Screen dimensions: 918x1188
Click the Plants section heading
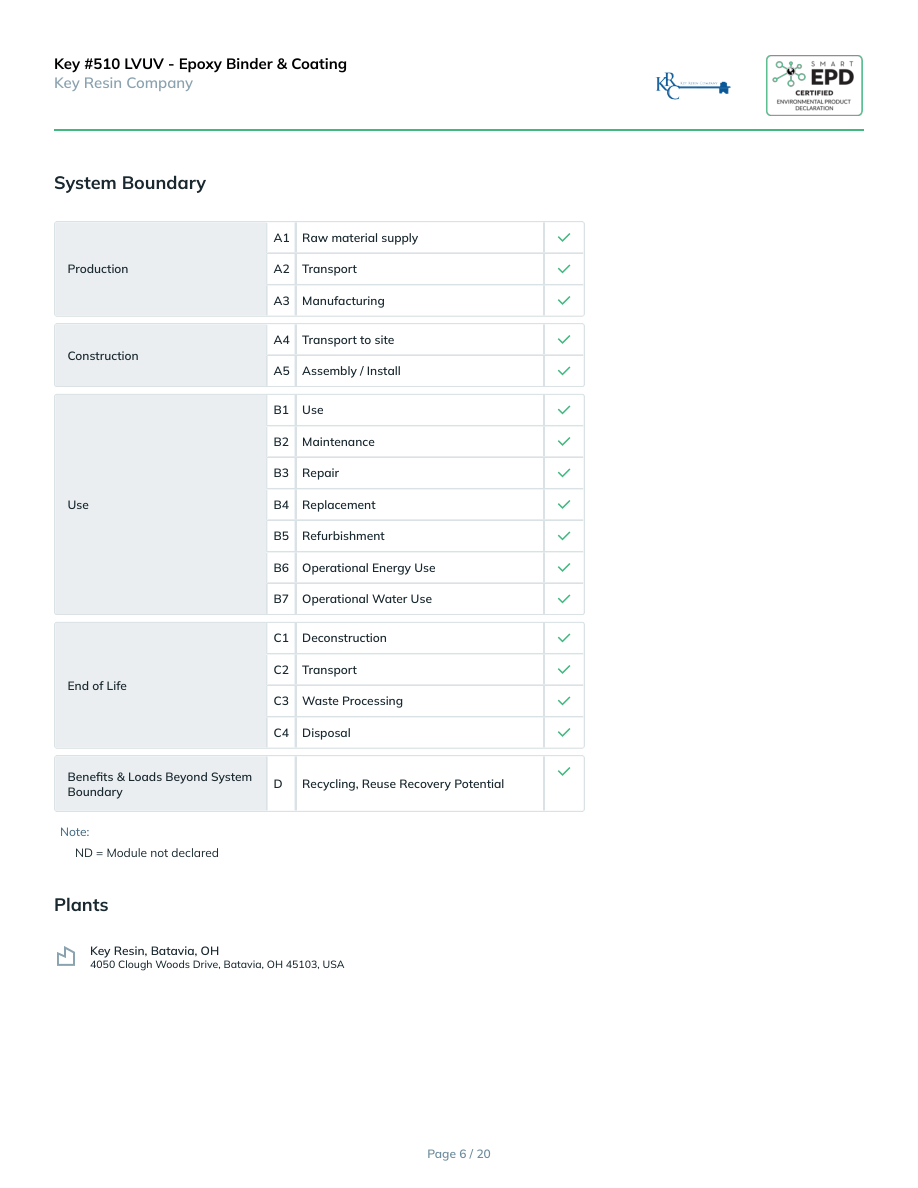point(81,905)
